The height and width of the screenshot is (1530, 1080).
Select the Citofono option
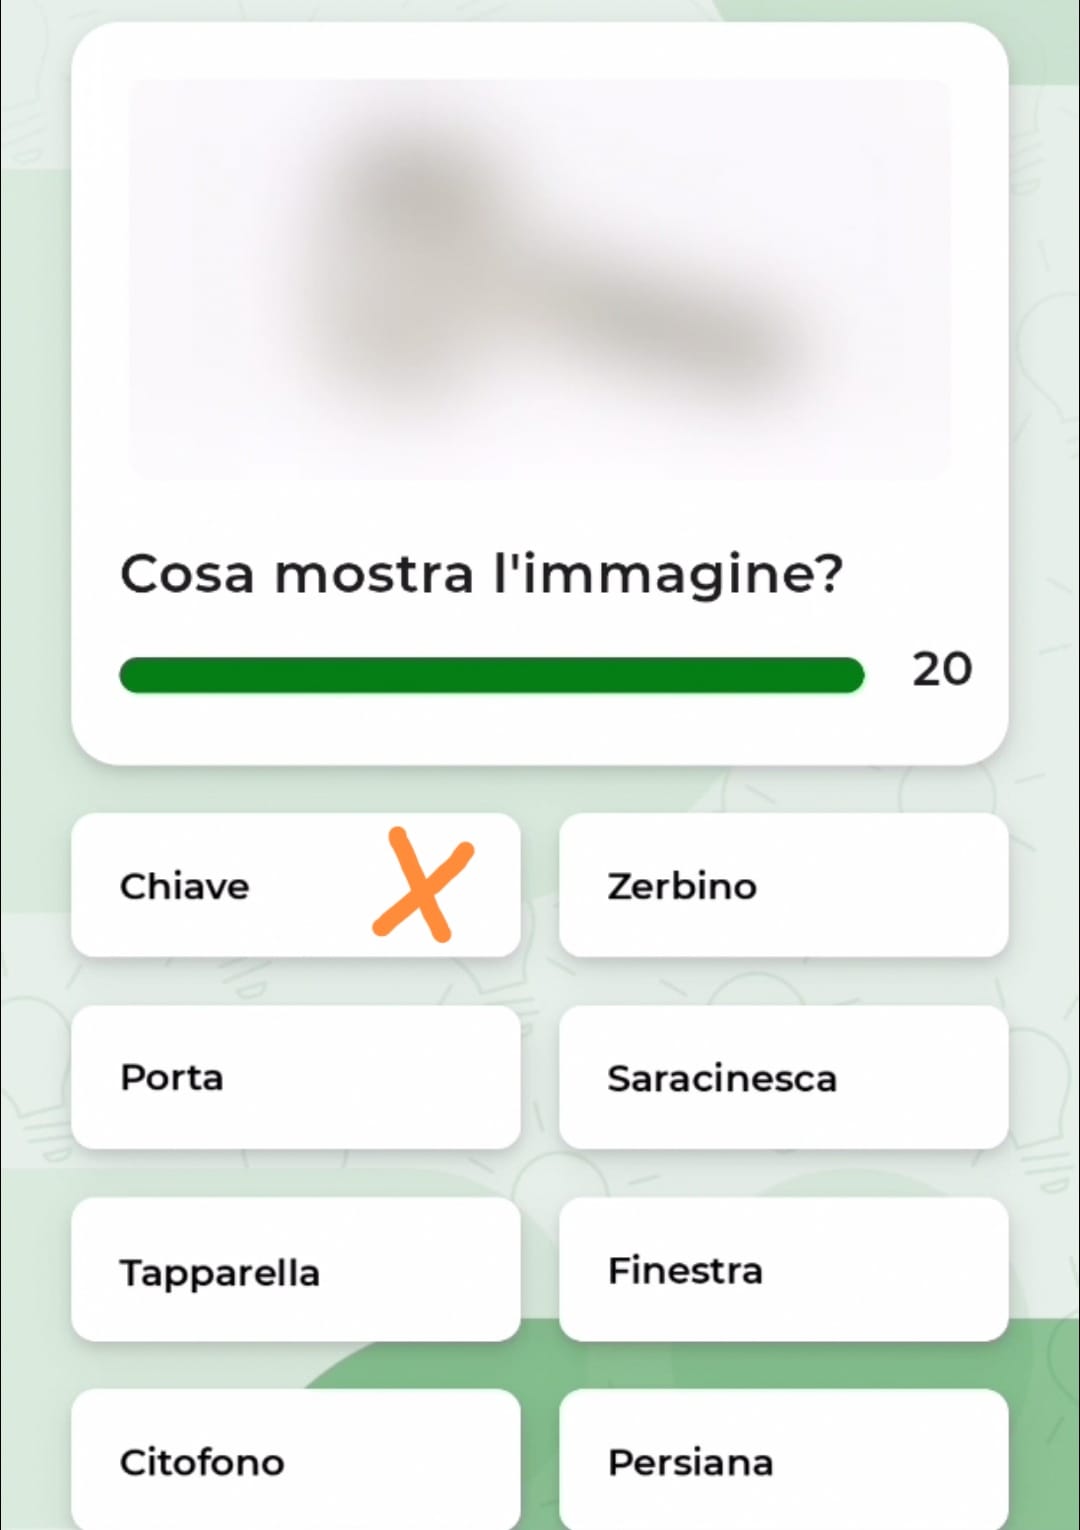pos(295,1462)
